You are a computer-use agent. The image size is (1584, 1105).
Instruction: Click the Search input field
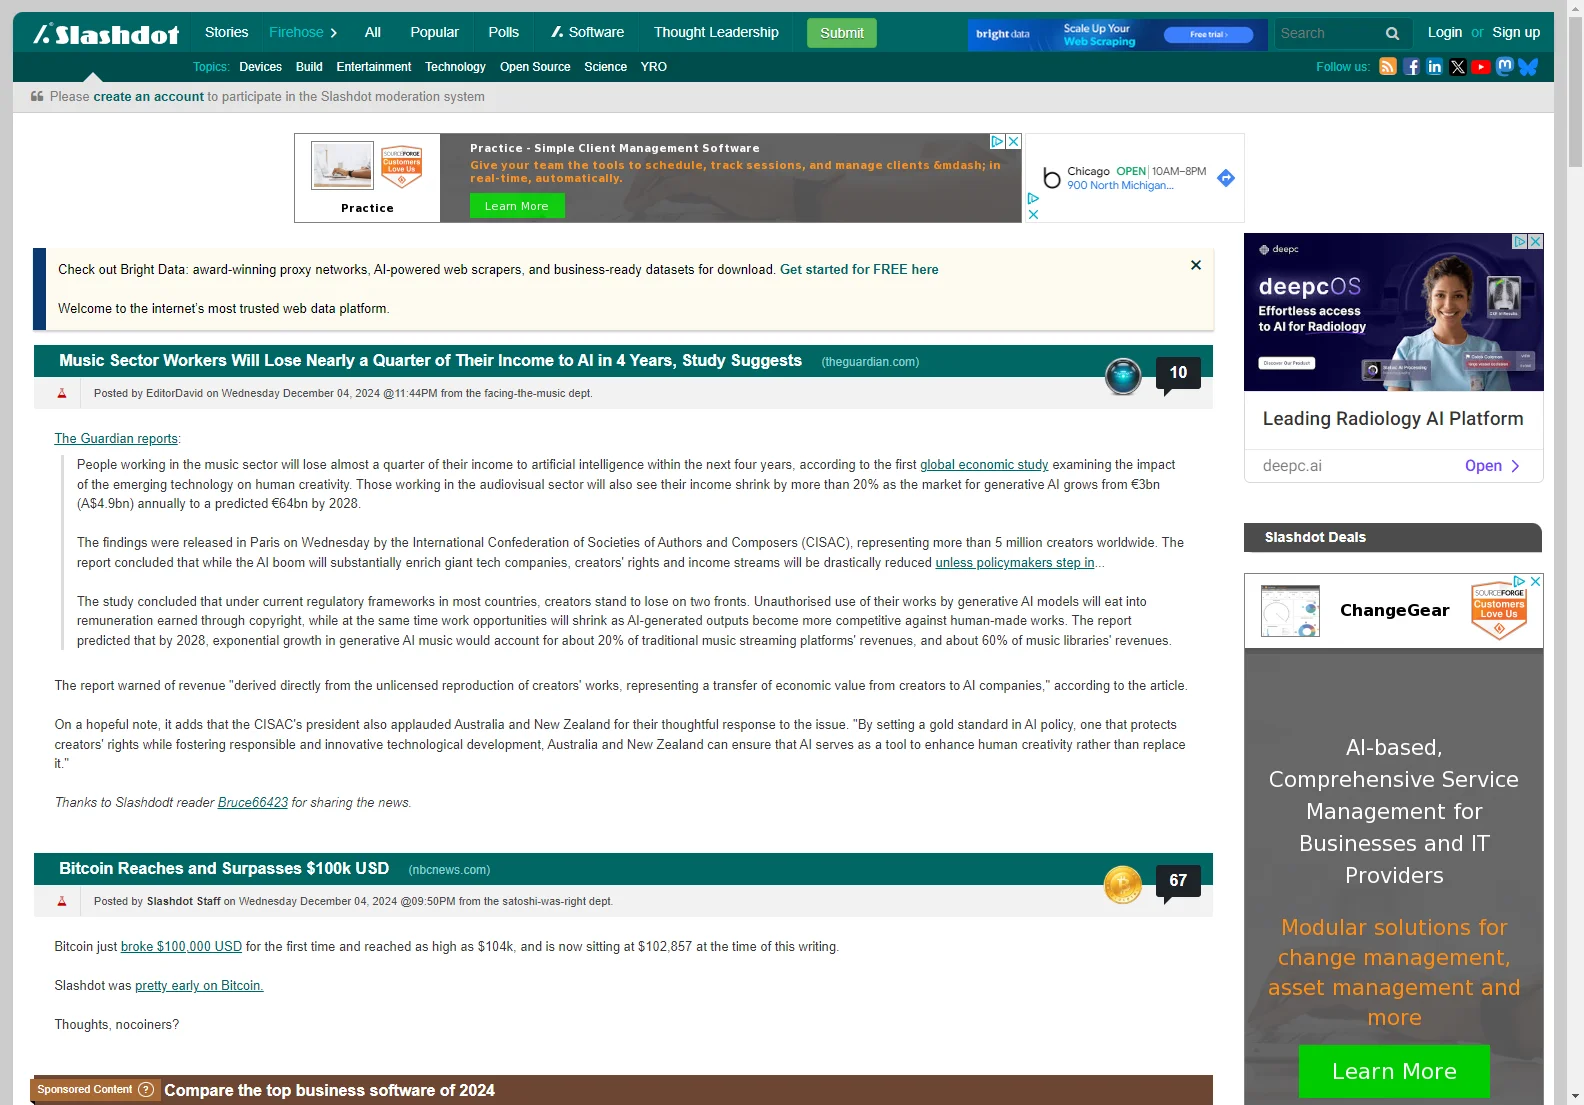coord(1327,34)
